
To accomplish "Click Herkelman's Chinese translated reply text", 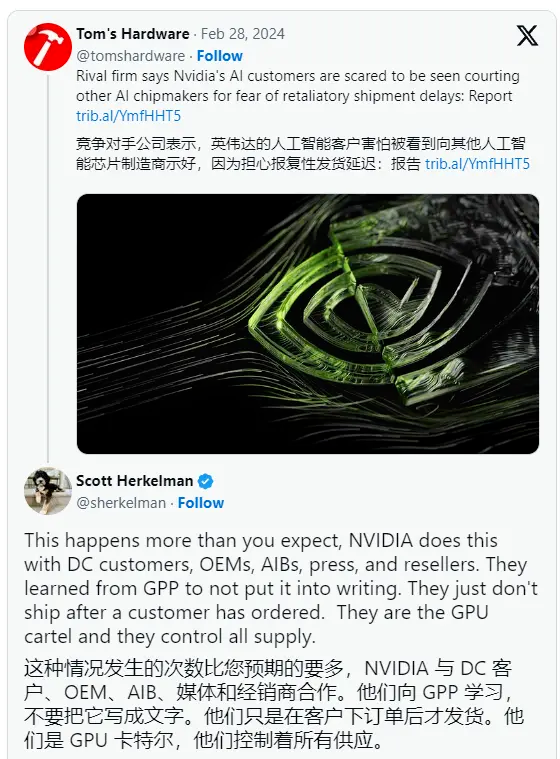I will point(274,704).
